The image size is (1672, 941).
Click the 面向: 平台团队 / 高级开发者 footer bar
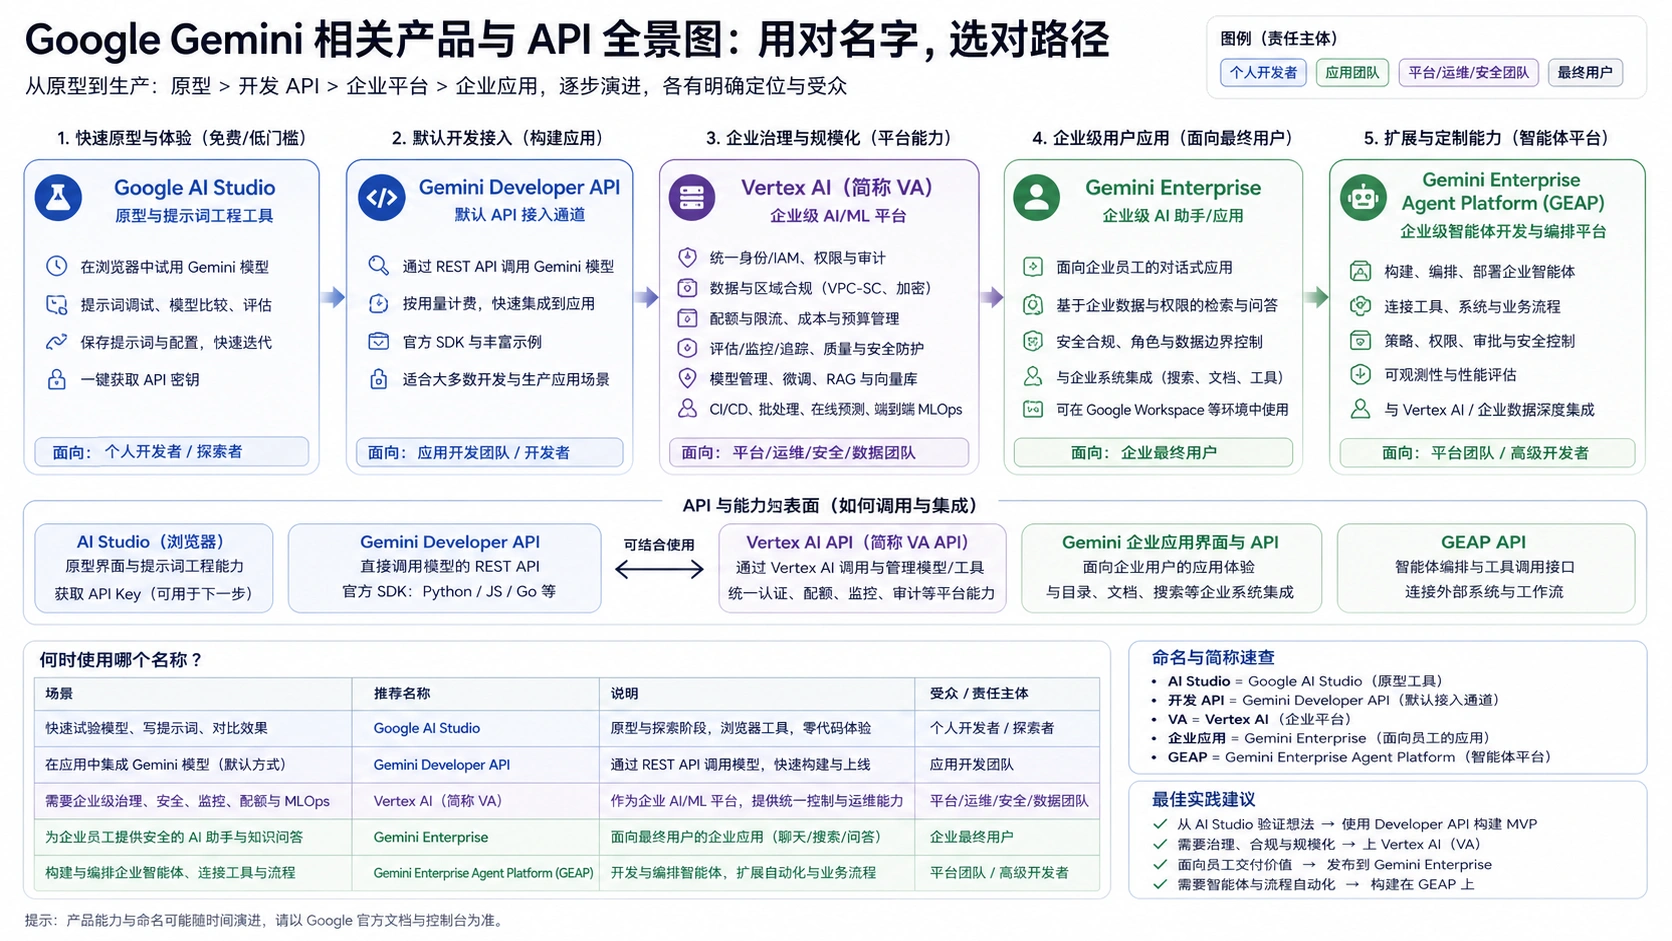[x=1487, y=452]
